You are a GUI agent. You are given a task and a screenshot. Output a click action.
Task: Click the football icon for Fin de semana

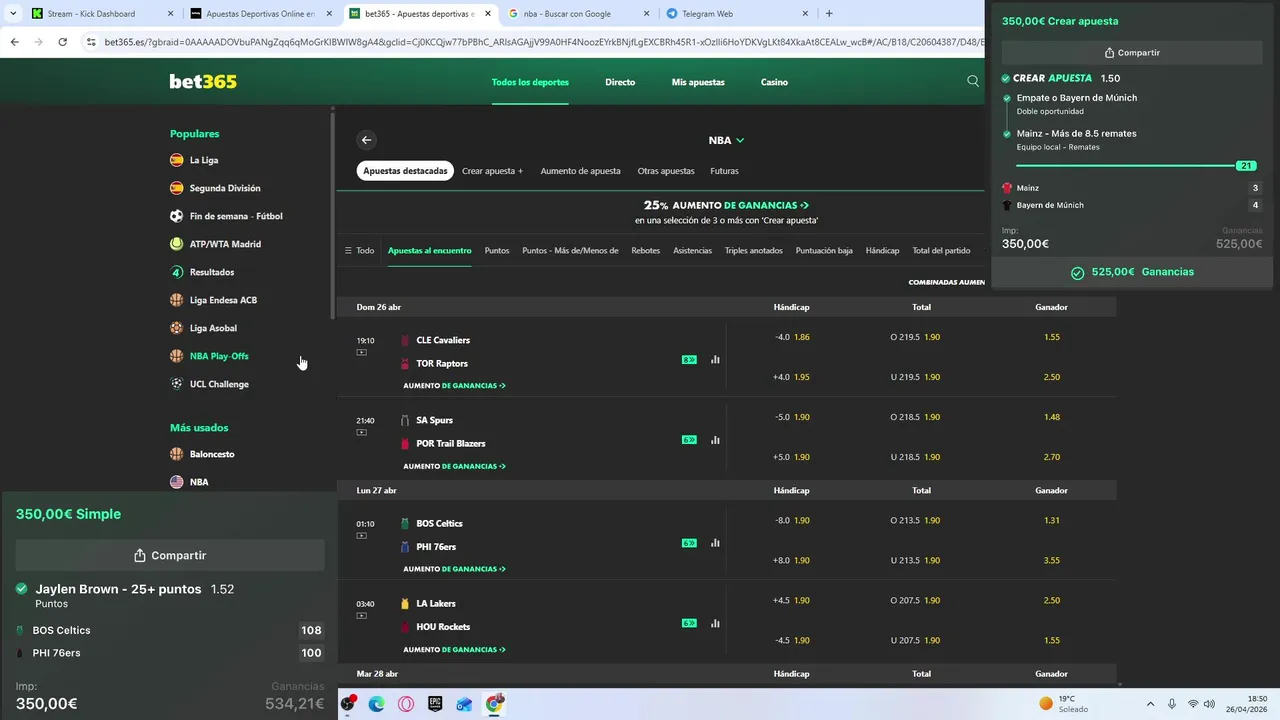pos(177,216)
